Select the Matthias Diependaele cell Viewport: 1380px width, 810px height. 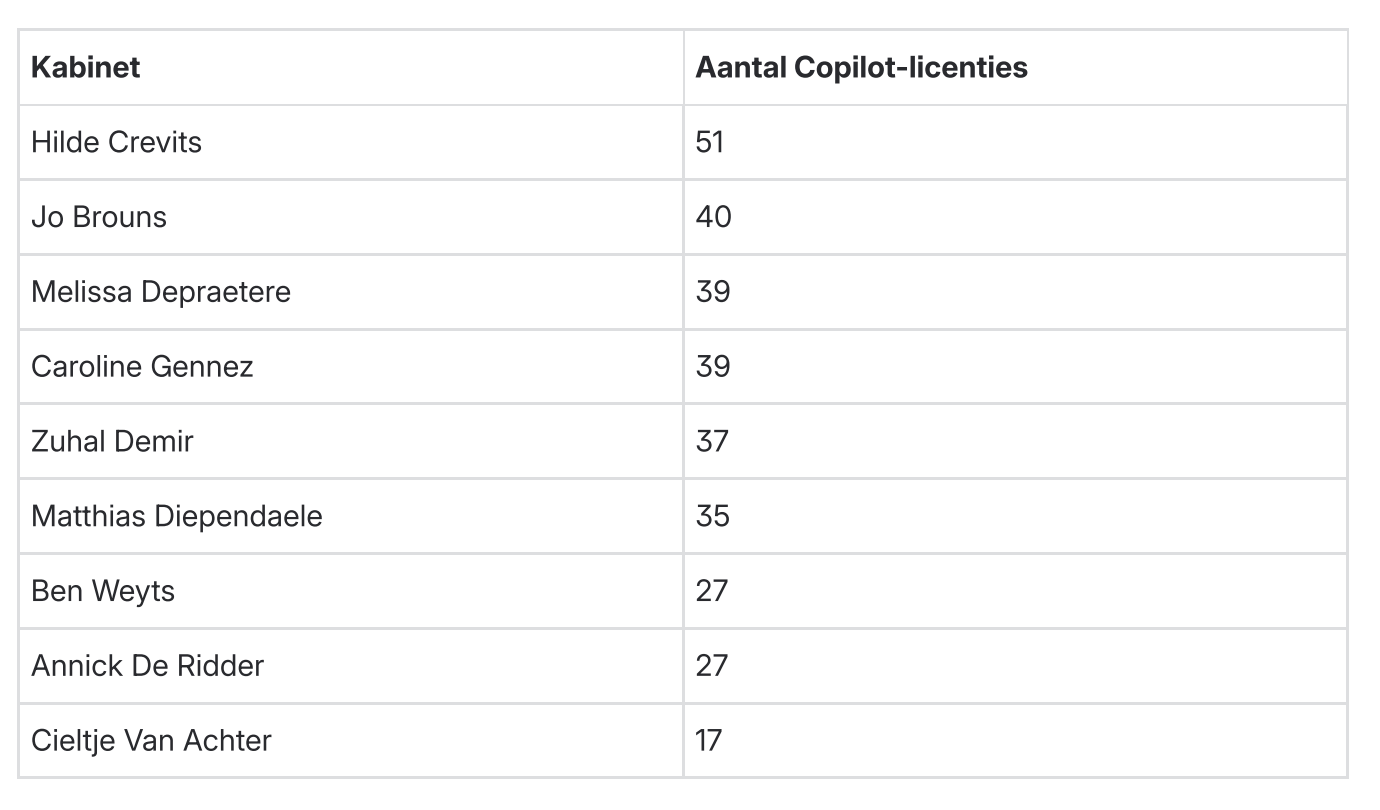(x=351, y=516)
